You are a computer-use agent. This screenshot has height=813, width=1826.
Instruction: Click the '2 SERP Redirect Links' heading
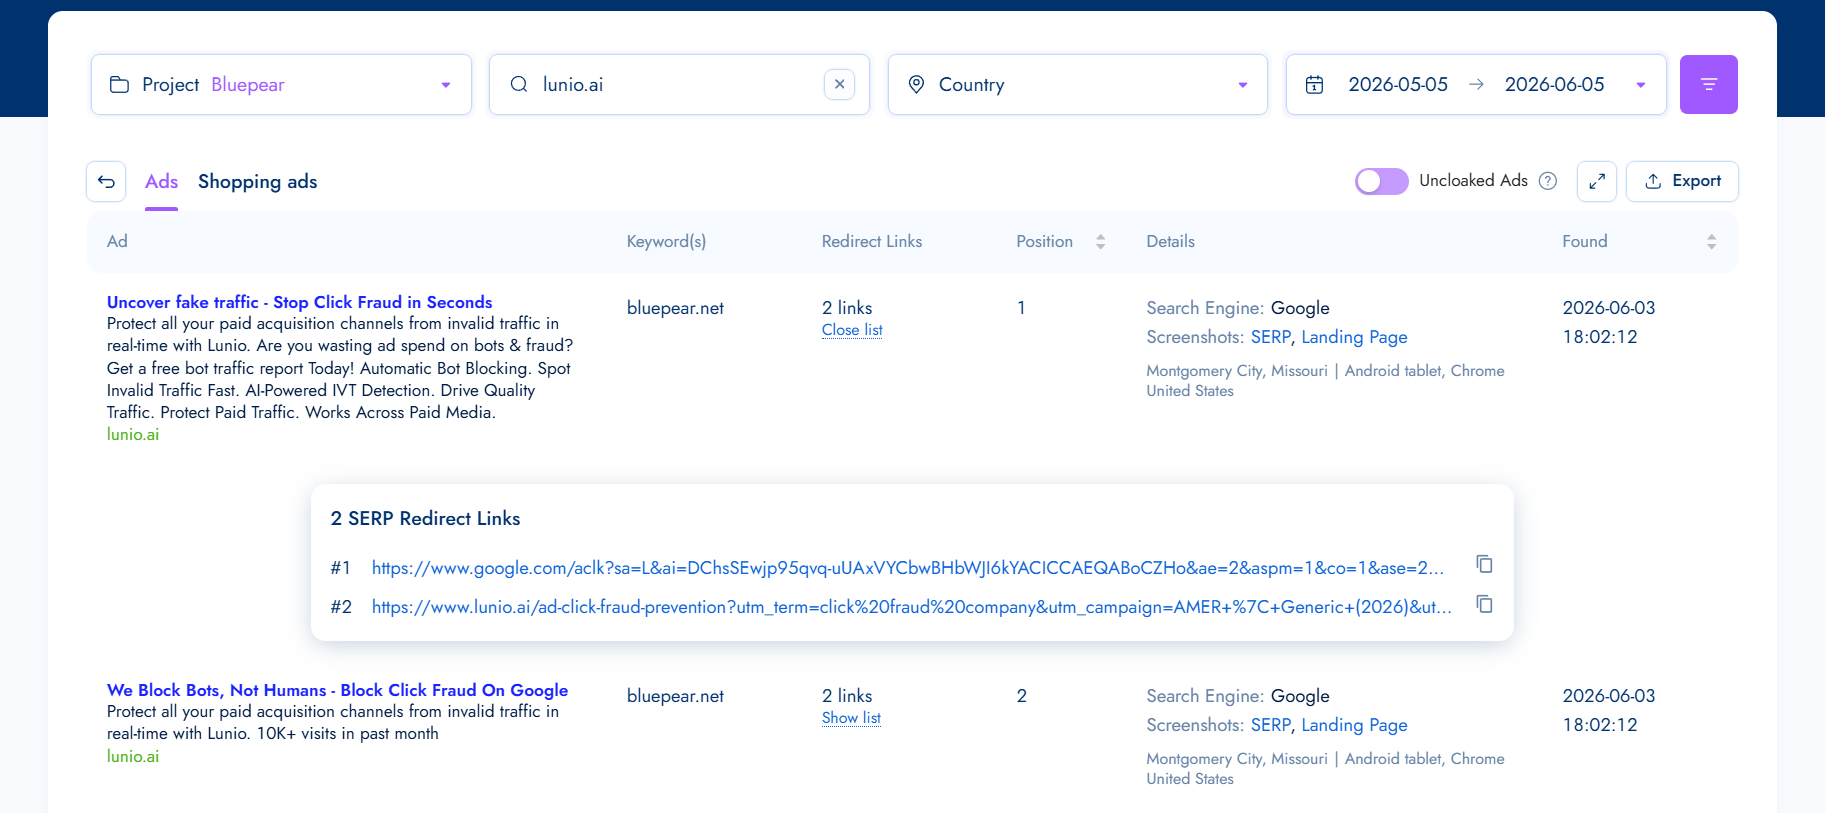(x=425, y=518)
